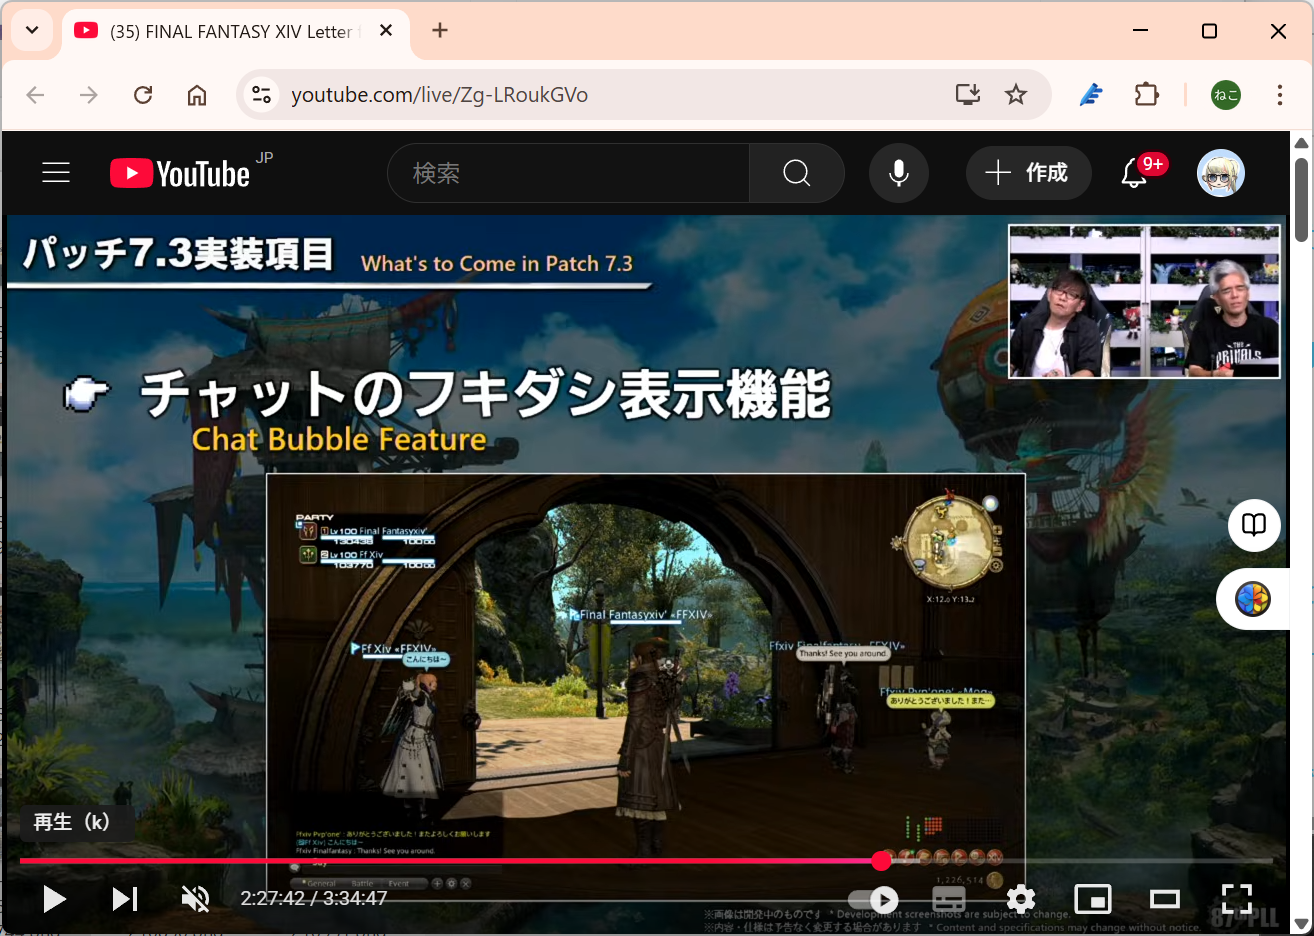This screenshot has height=936, width=1314.
Task: Go to the YouTube home logo
Action: (180, 173)
